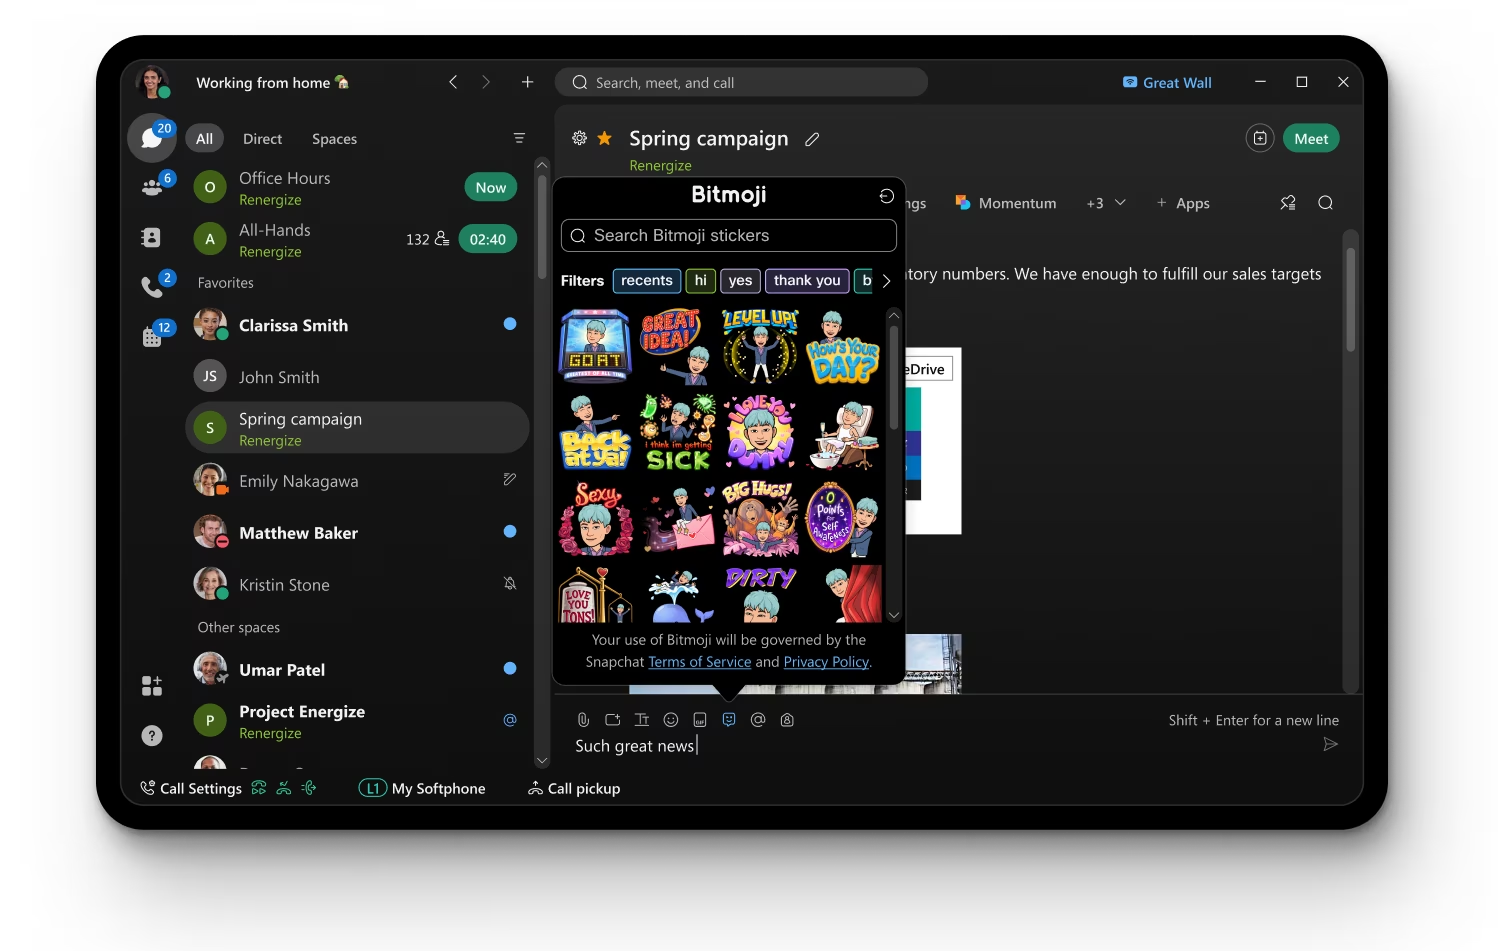Open the apps grid icon in sidebar

click(x=152, y=685)
